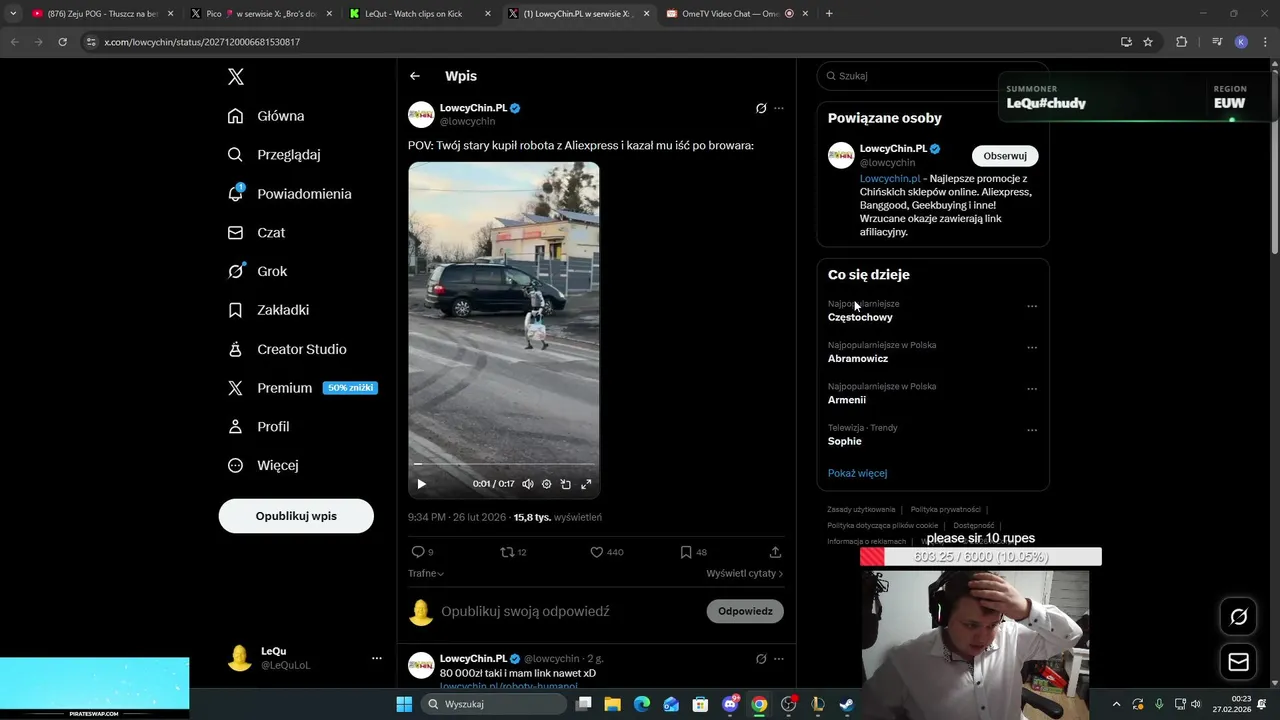Open options for Sophie trend
Image resolution: width=1280 pixels, height=720 pixels.
pos(1032,430)
